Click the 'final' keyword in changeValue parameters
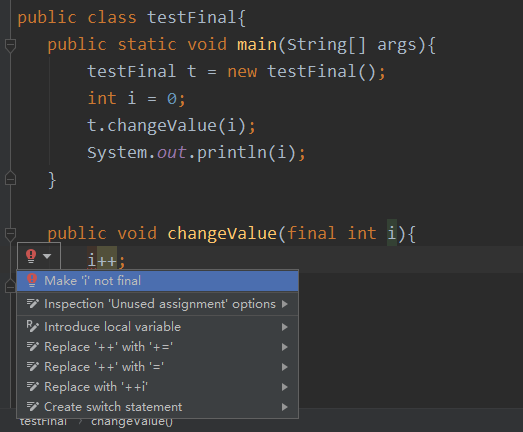The height and width of the screenshot is (432, 523). pos(311,233)
